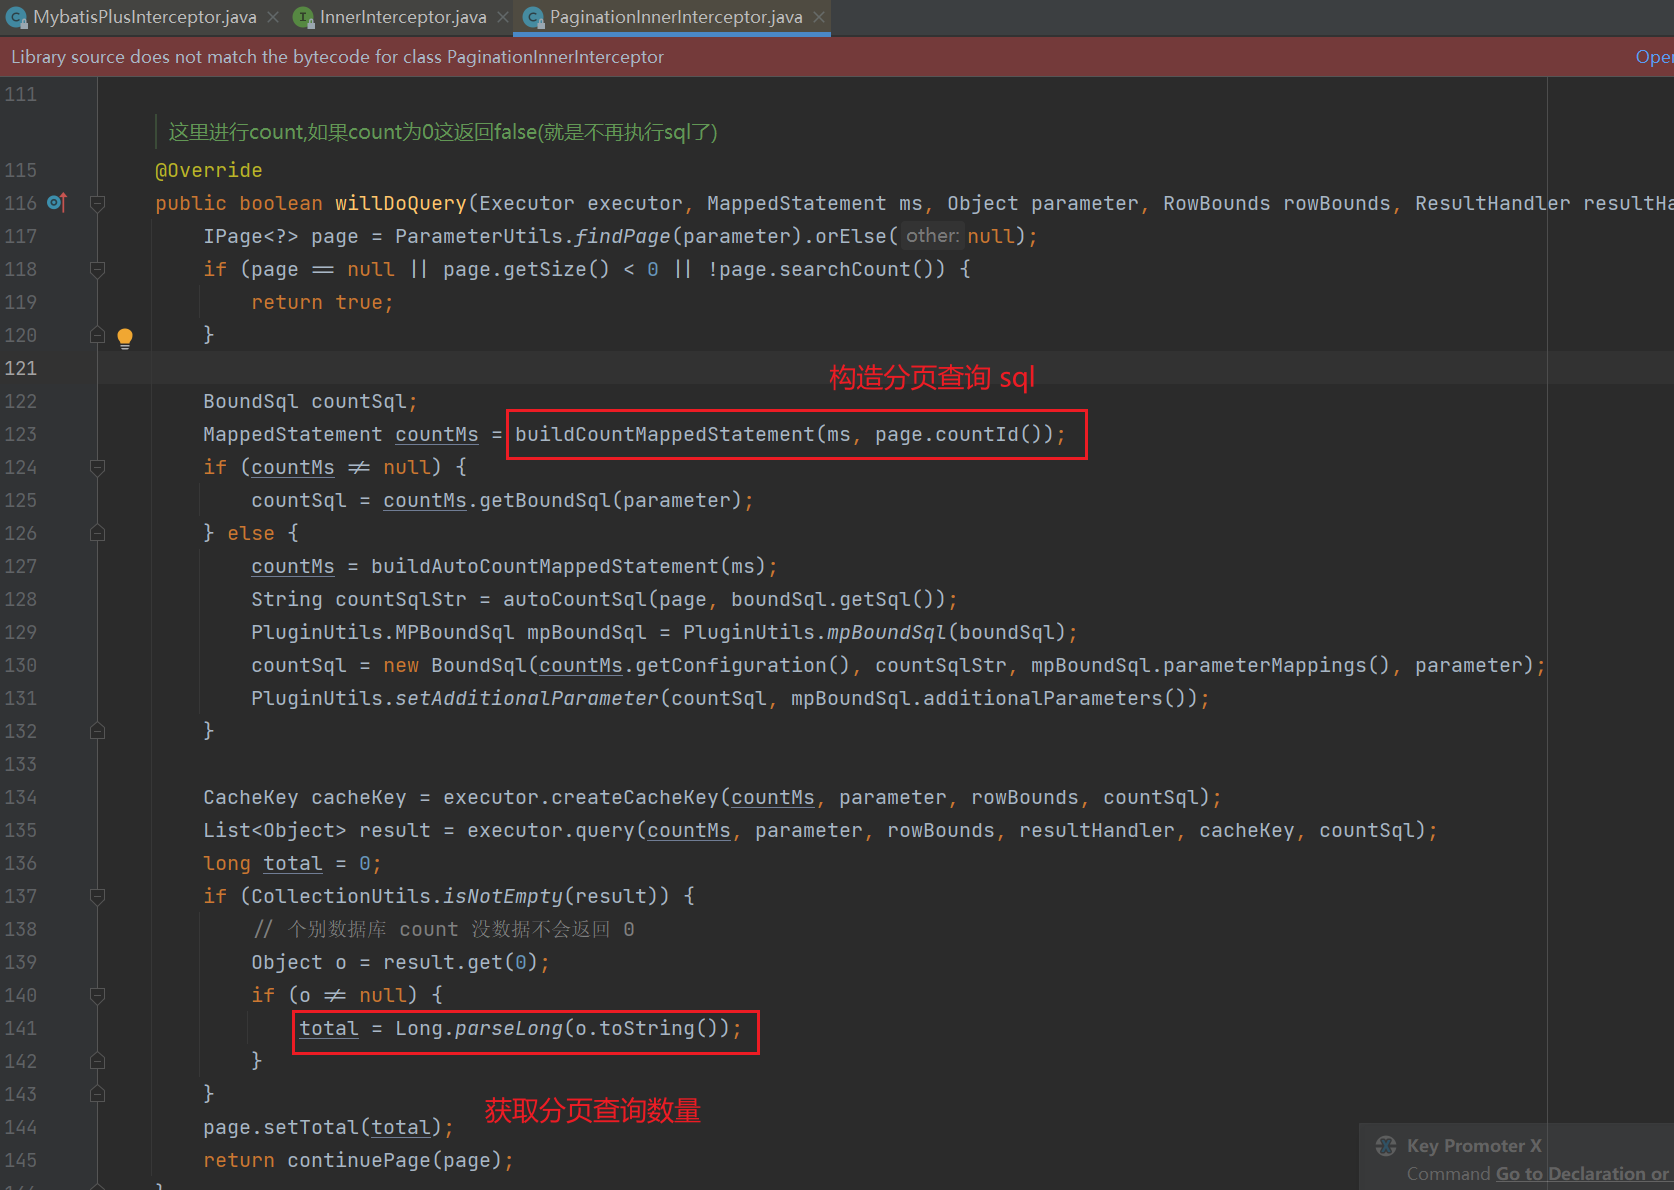Screen dimensions: 1674x1190
Task: Click the Go to Declaration link in the notification
Action: (x=1568, y=1174)
